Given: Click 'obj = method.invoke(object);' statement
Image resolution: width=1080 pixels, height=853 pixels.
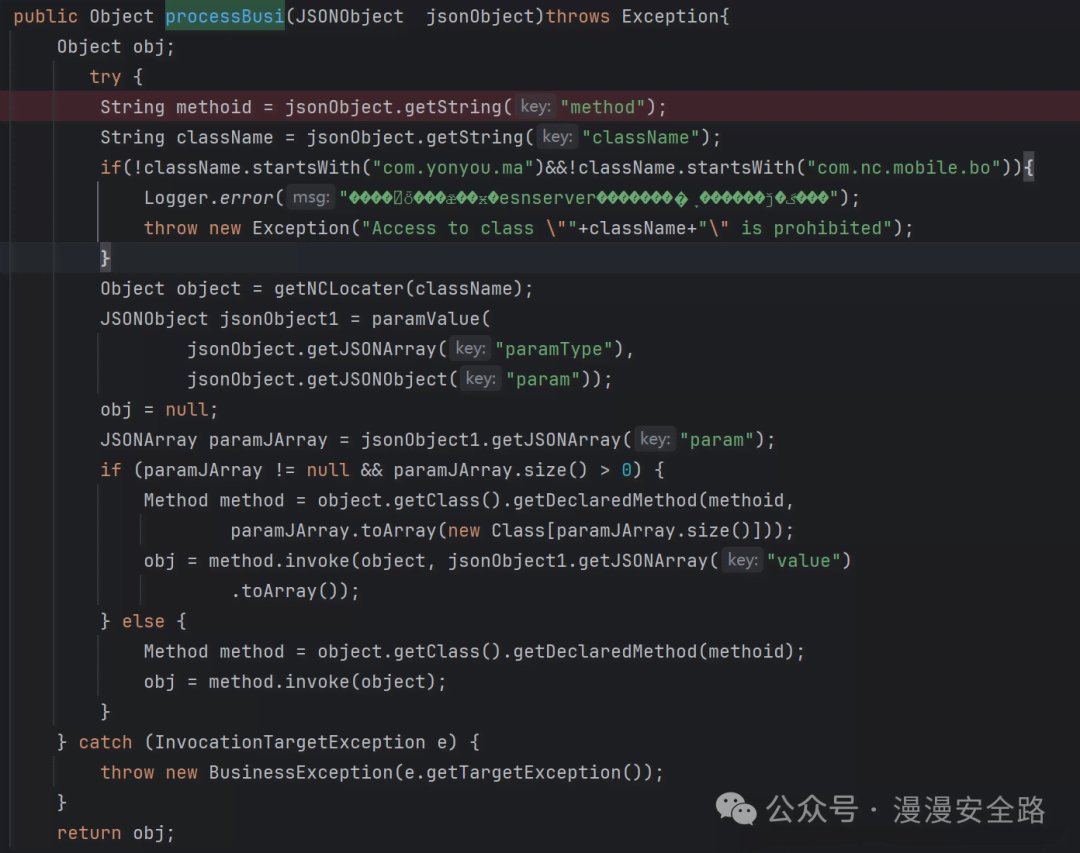Looking at the screenshot, I should pyautogui.click(x=295, y=684).
